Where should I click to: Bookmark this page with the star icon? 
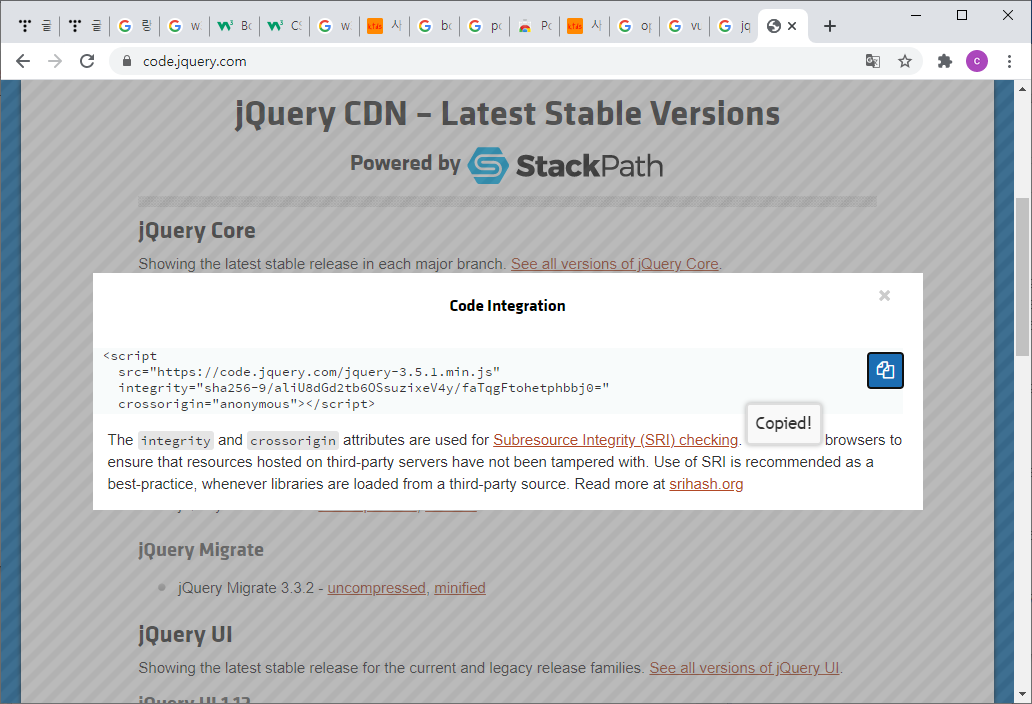[905, 61]
